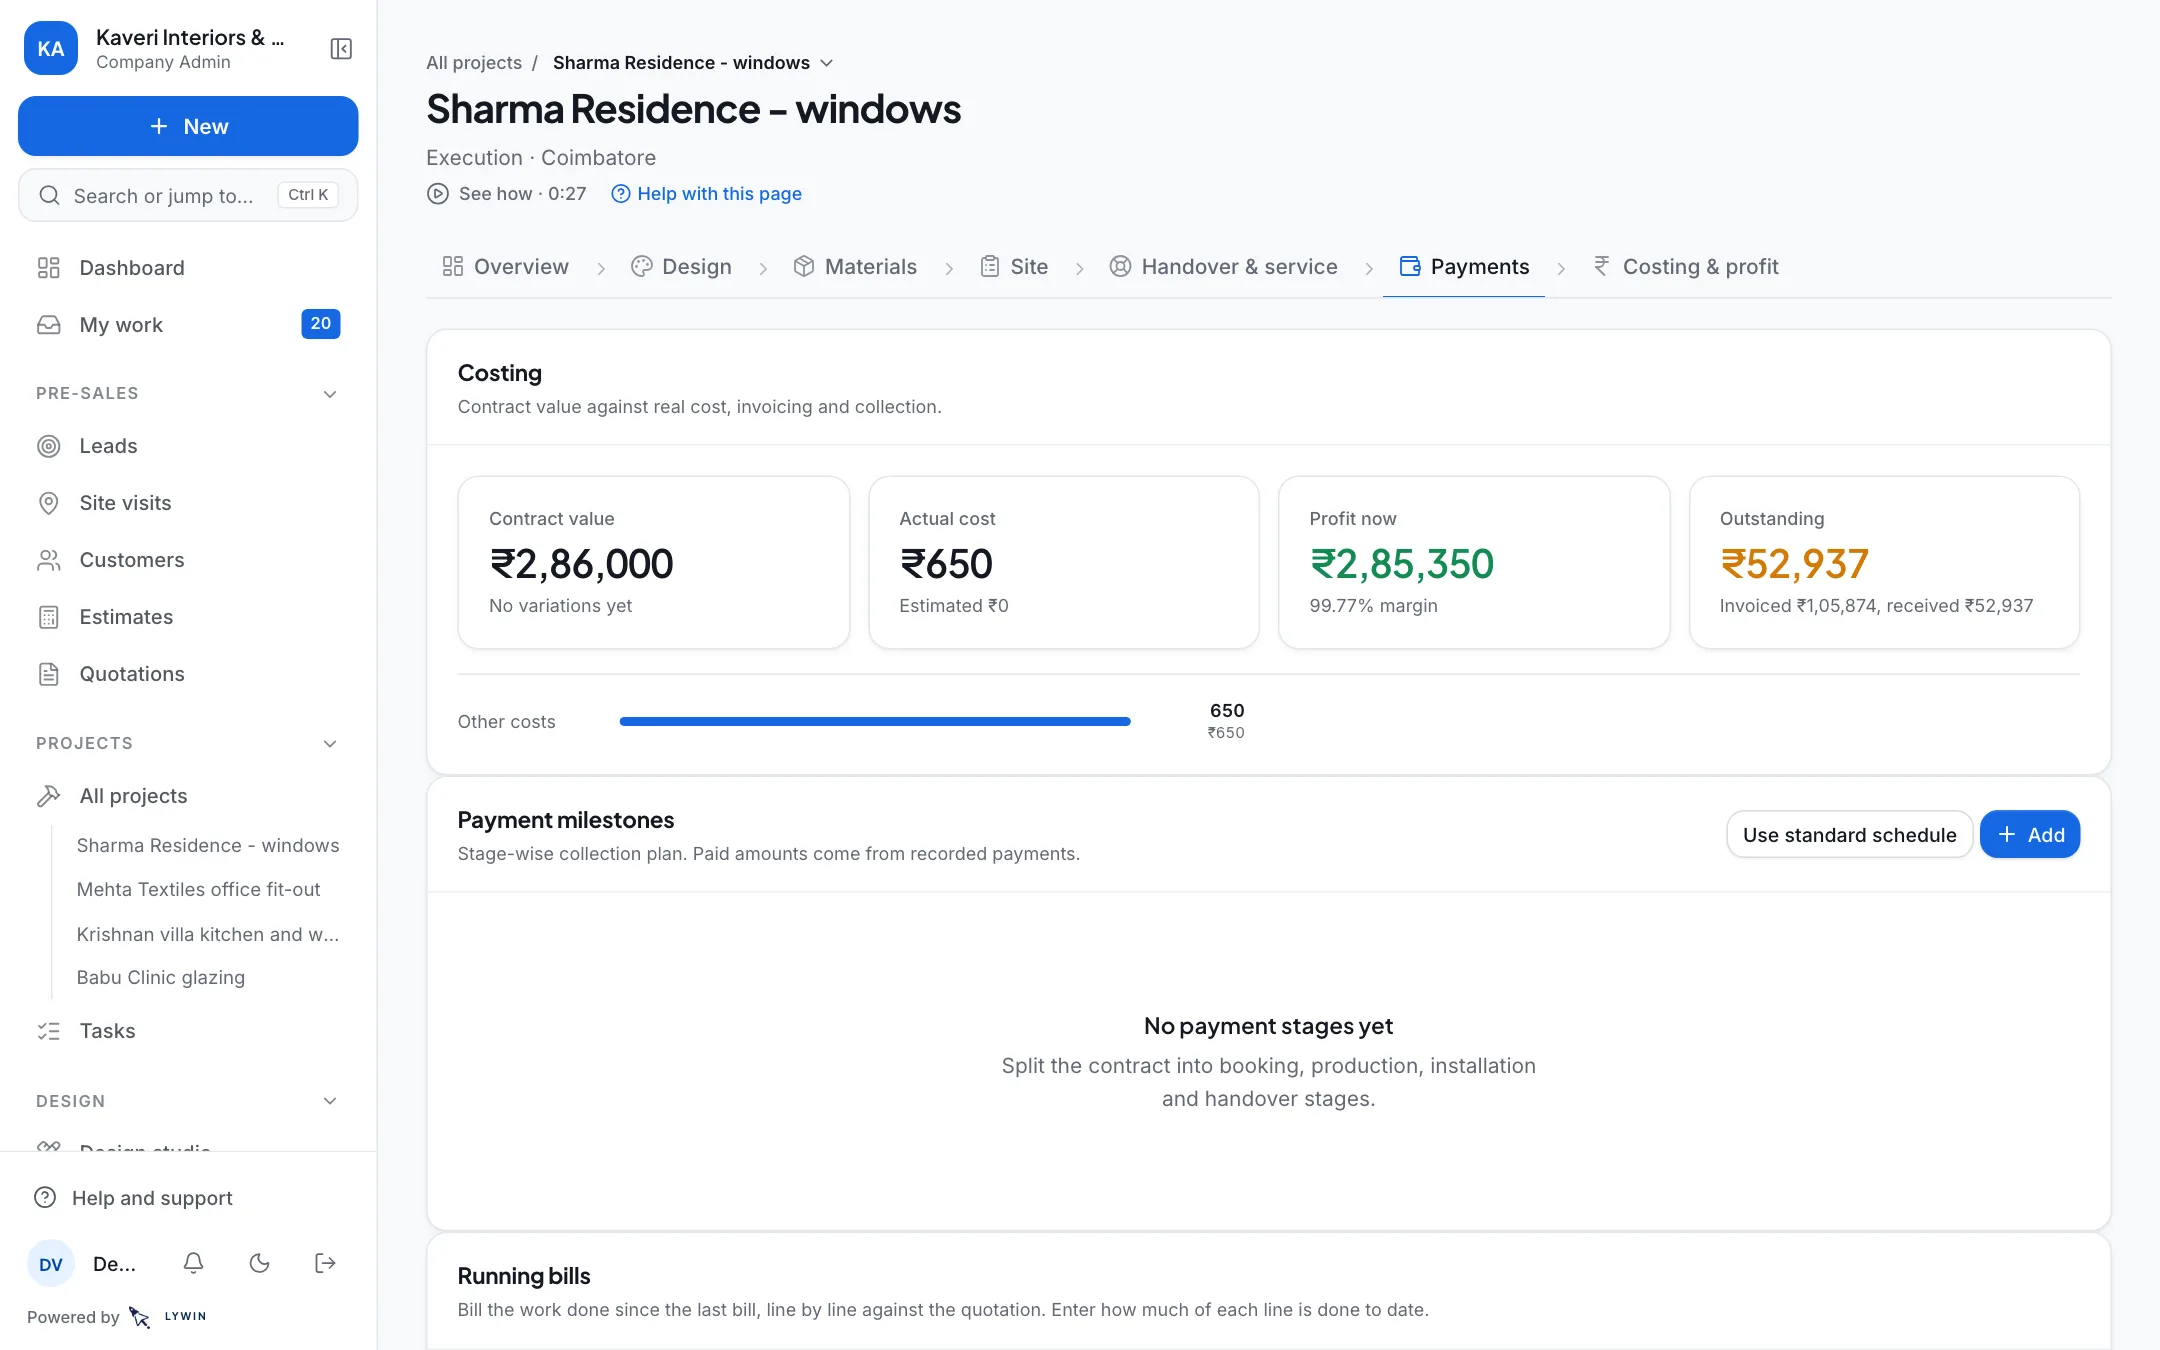The width and height of the screenshot is (2160, 1350).
Task: Click Use standard schedule button
Action: (x=1850, y=835)
